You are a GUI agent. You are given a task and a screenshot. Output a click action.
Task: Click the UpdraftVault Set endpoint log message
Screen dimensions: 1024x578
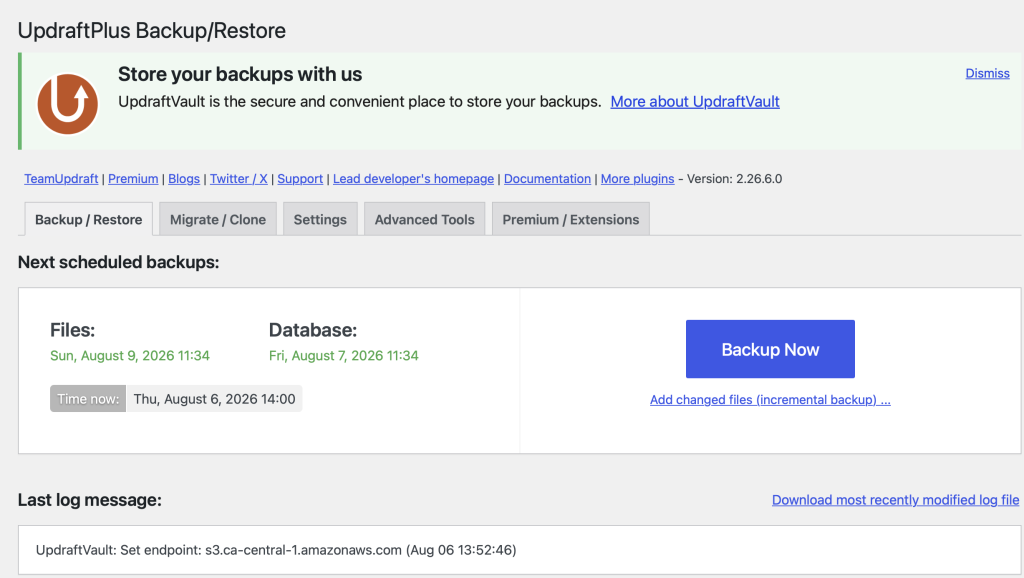click(276, 550)
